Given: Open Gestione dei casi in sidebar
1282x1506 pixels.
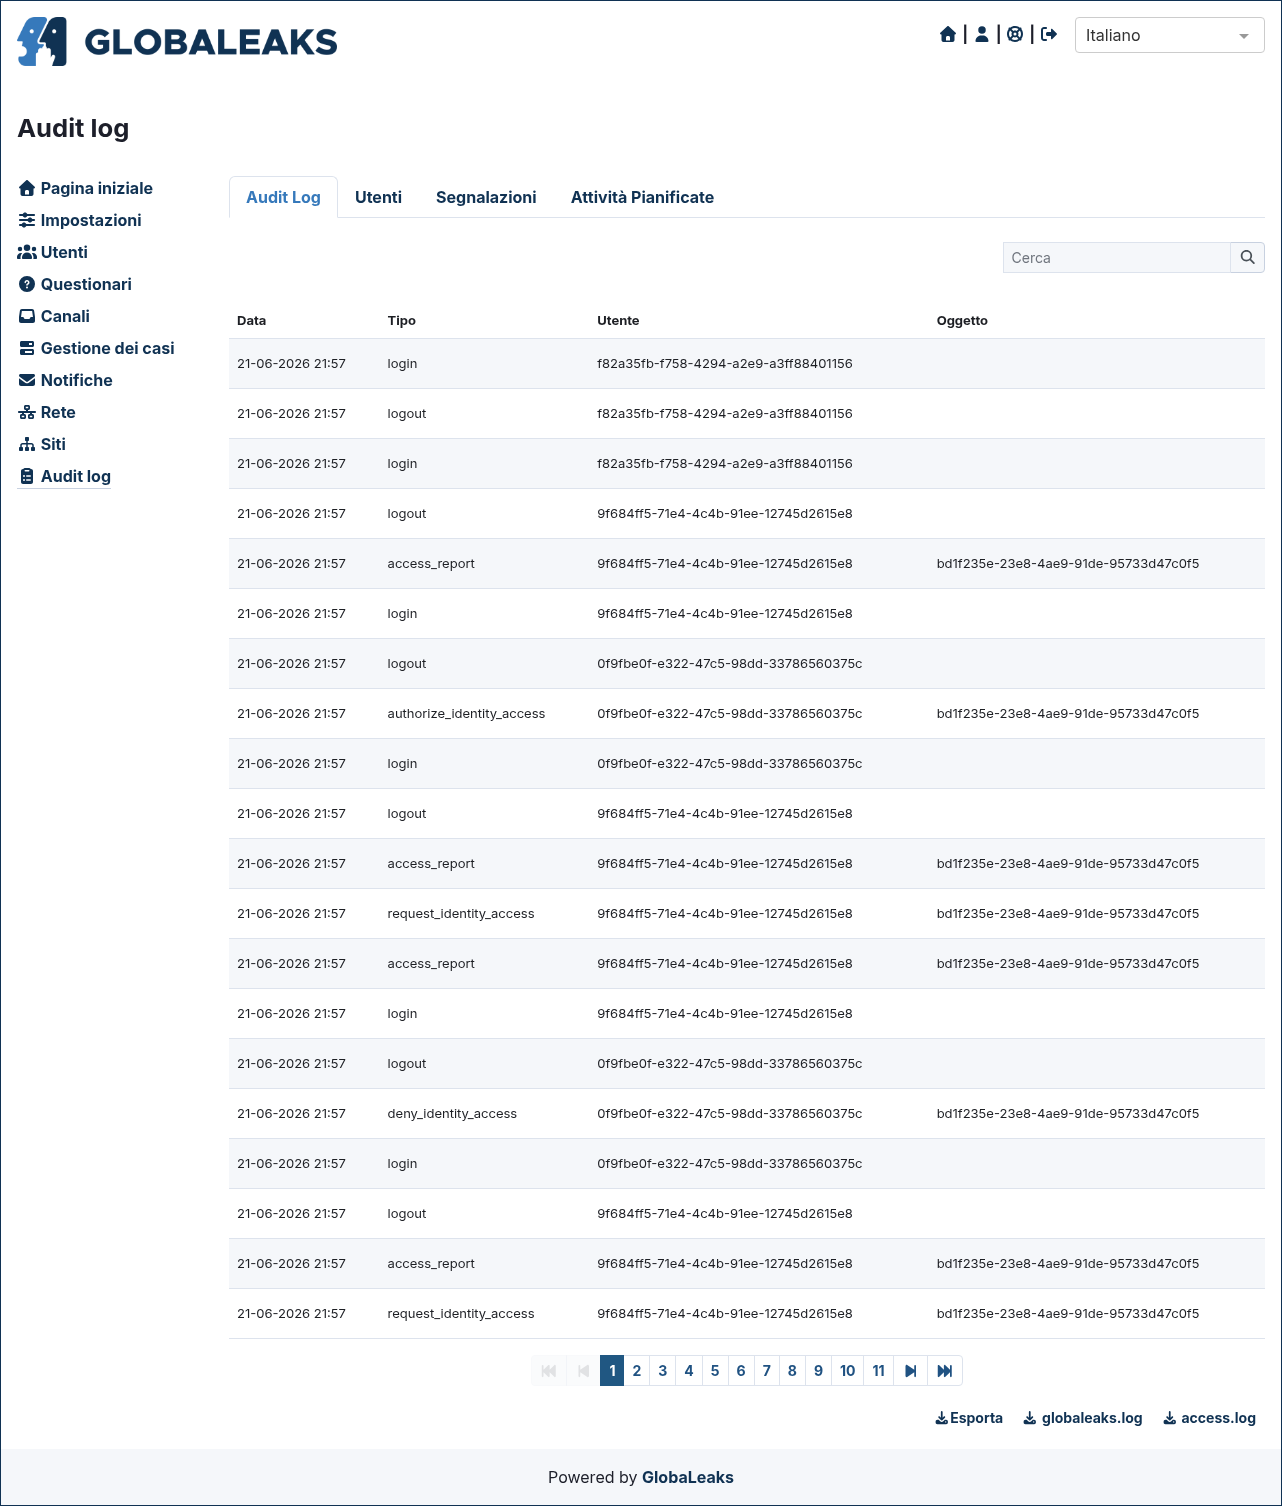Looking at the screenshot, I should (x=97, y=348).
